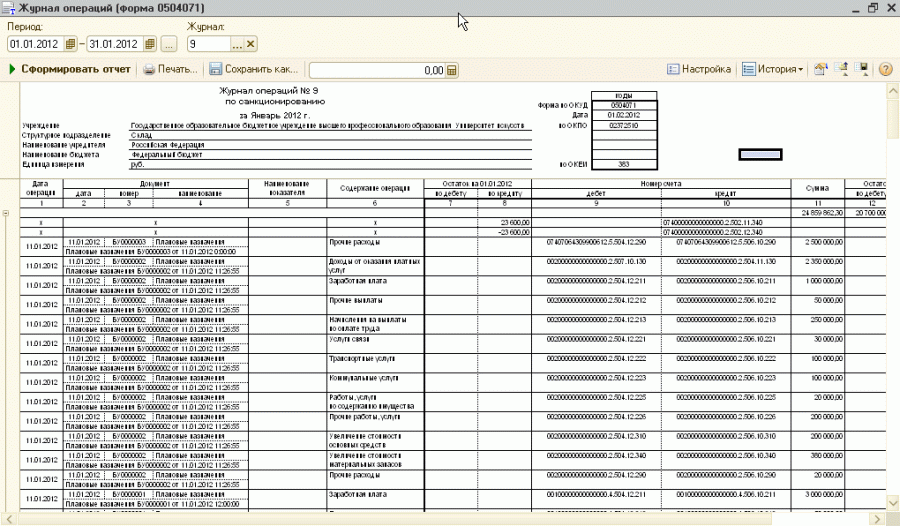Screen dimensions: 900x526
Task: Click the cell Коммунальные услуги
Action: [x=375, y=382]
